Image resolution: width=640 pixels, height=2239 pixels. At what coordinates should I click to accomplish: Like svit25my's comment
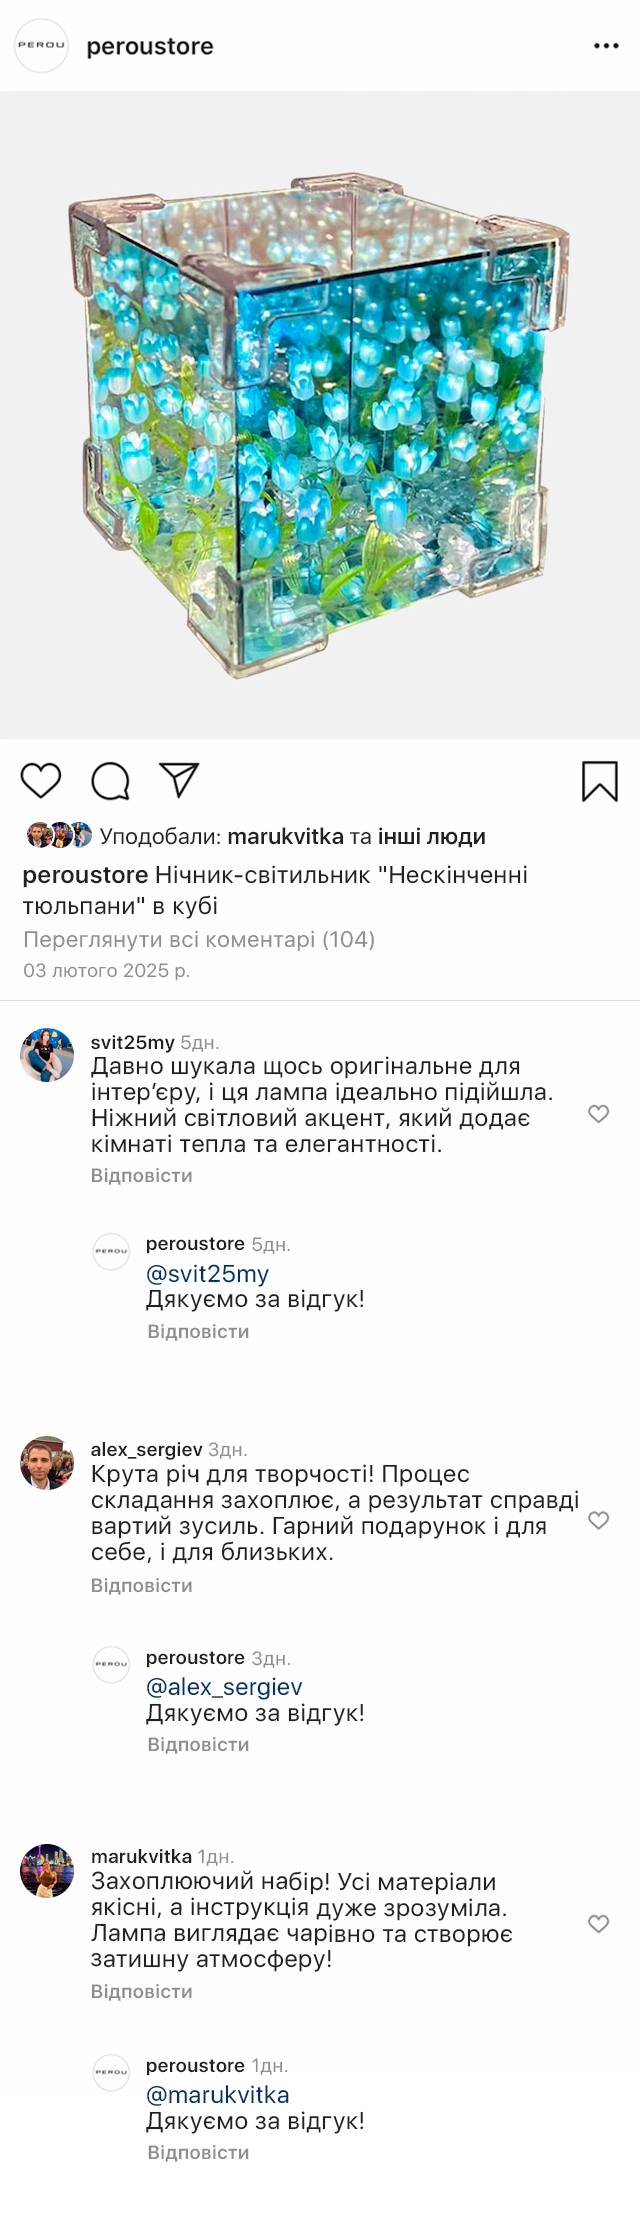(598, 1114)
